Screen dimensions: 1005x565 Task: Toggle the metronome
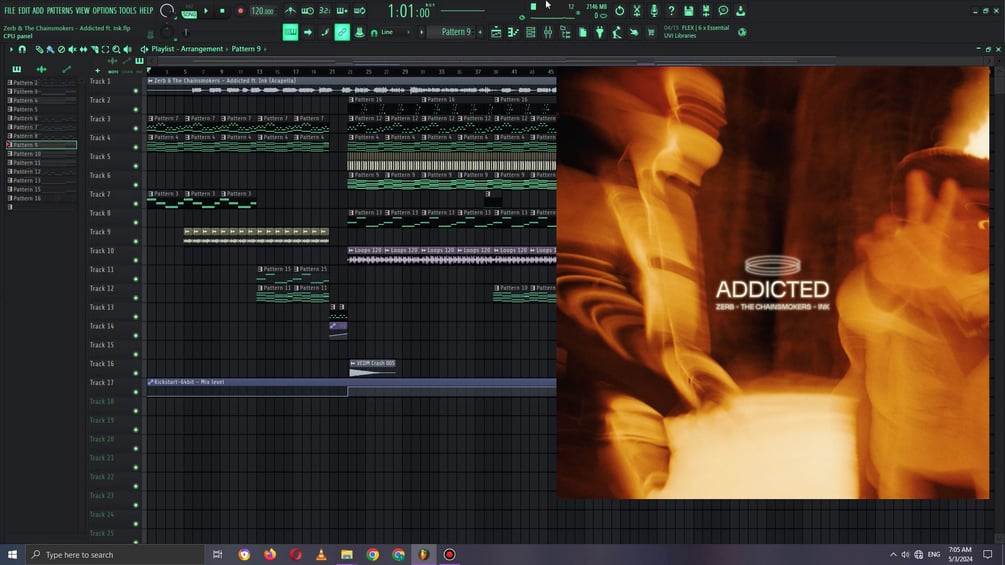pos(290,11)
